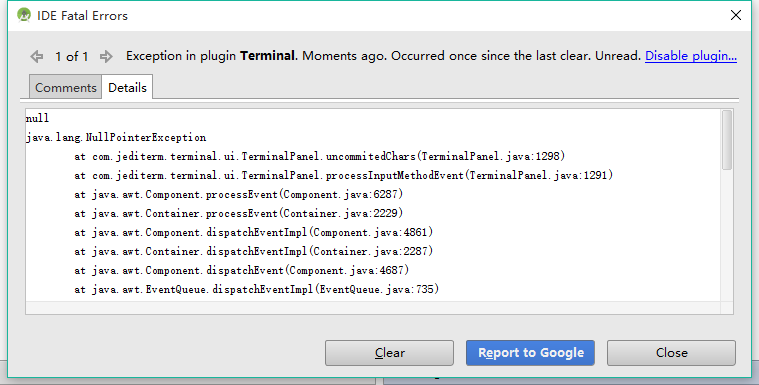Click the "null" line in the details text
The height and width of the screenshot is (385, 759).
point(37,118)
